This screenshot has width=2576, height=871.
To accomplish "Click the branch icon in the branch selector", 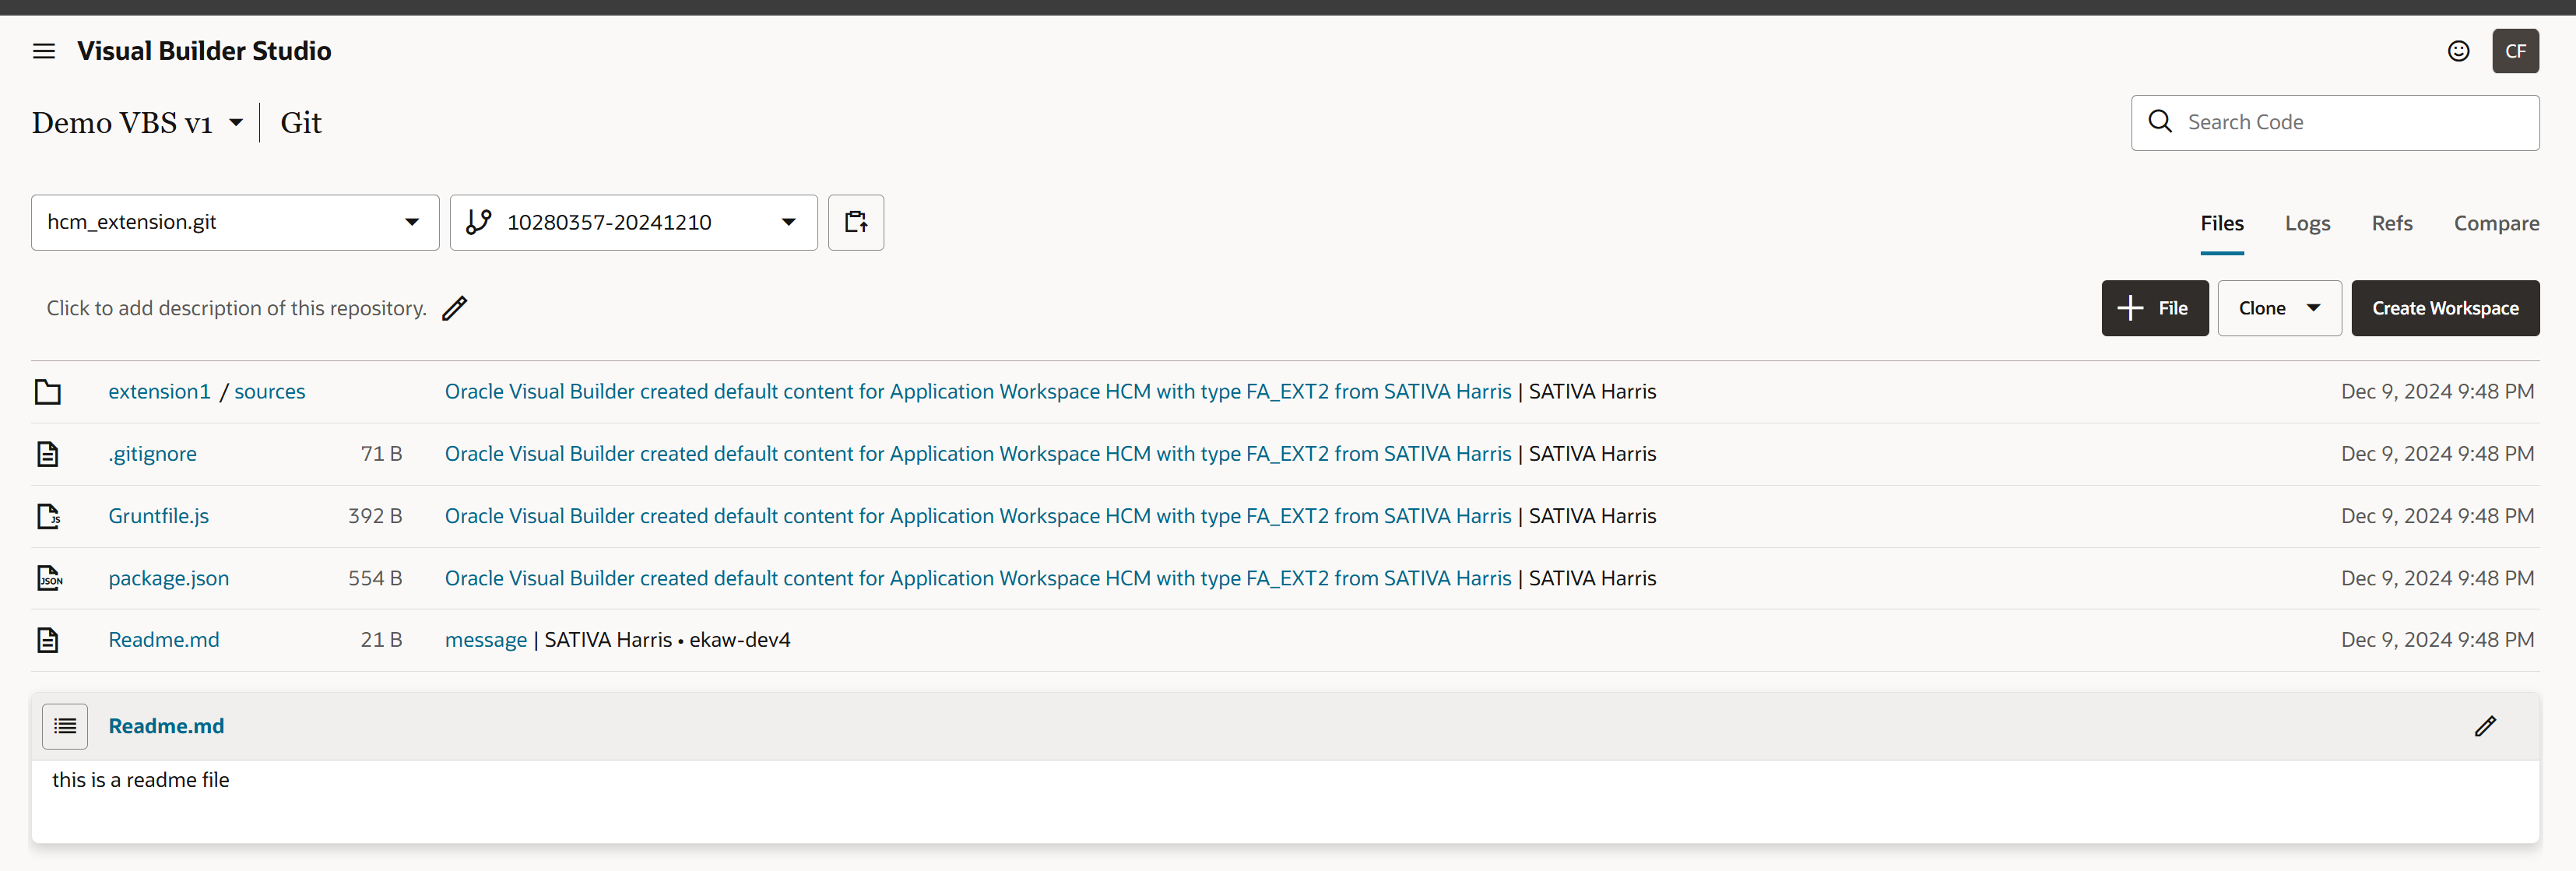I will [479, 222].
